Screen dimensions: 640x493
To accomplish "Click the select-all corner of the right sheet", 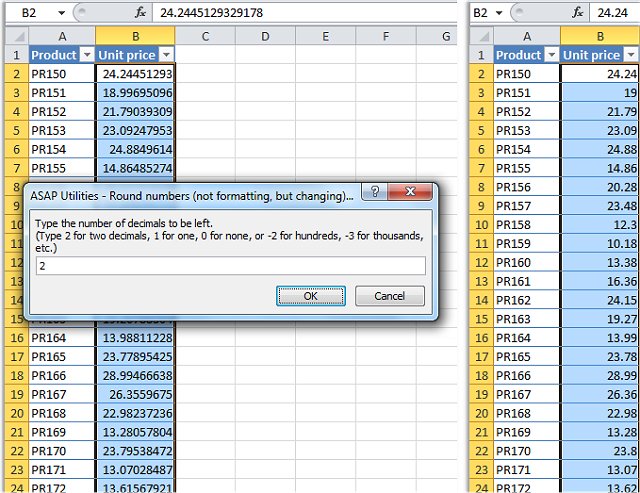I will pos(482,36).
